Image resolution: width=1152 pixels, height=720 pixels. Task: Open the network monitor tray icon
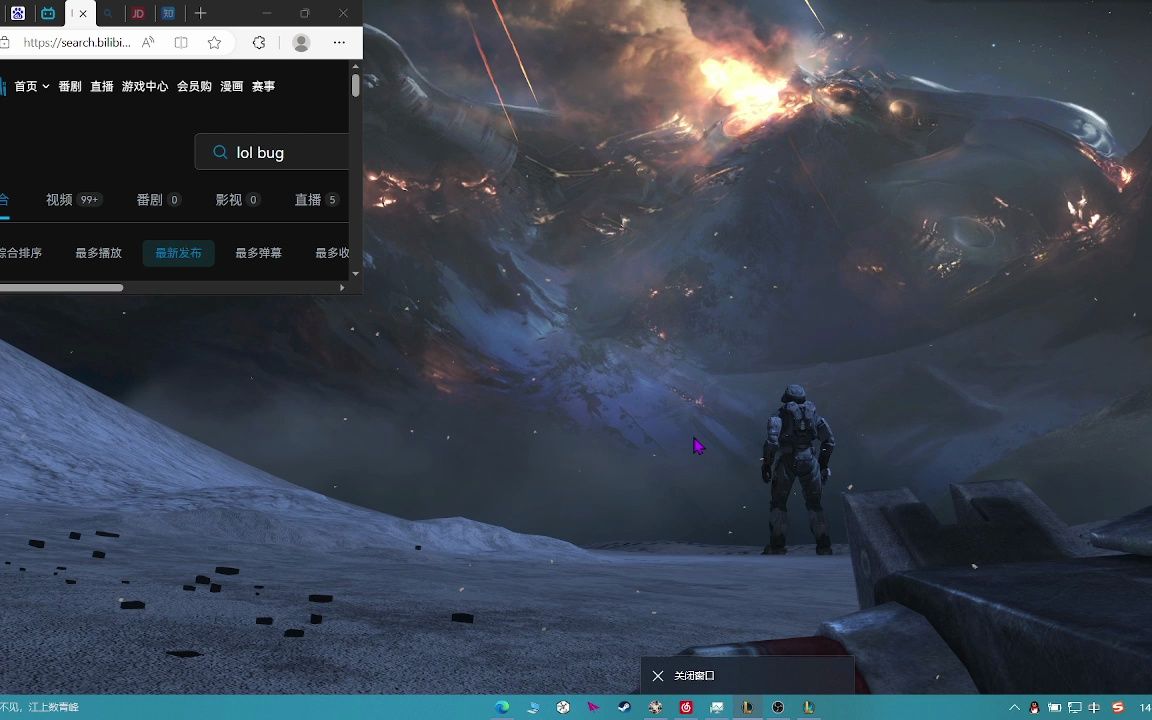click(1074, 708)
